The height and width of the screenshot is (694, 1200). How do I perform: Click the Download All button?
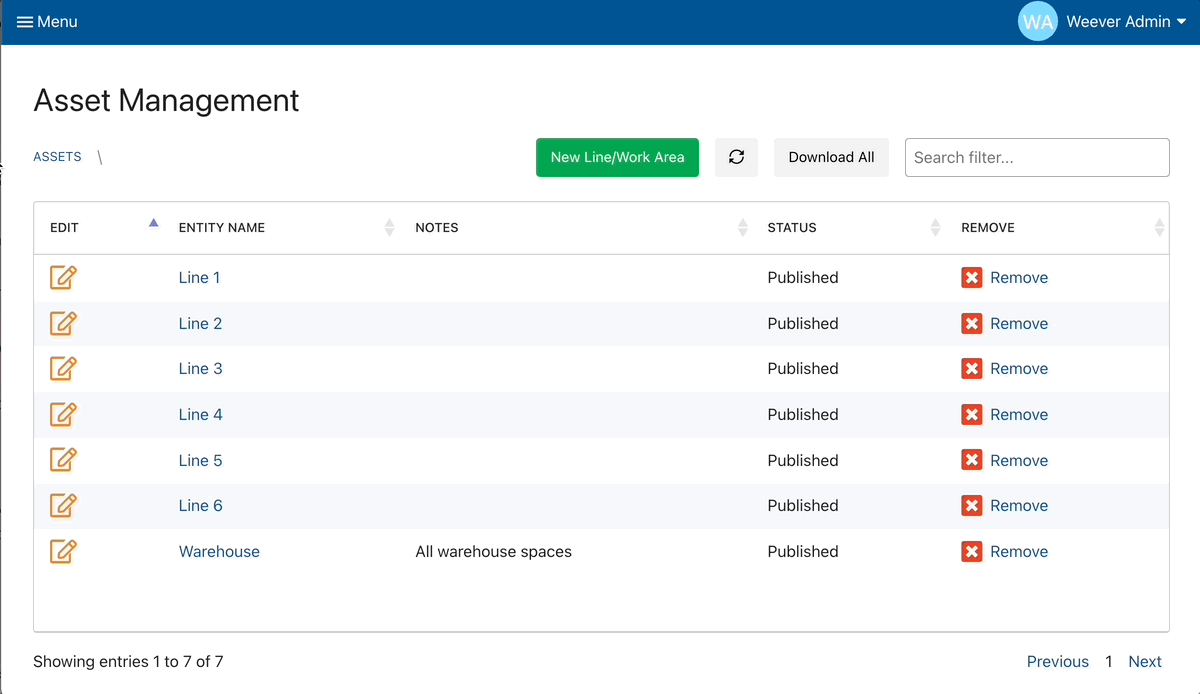click(831, 157)
